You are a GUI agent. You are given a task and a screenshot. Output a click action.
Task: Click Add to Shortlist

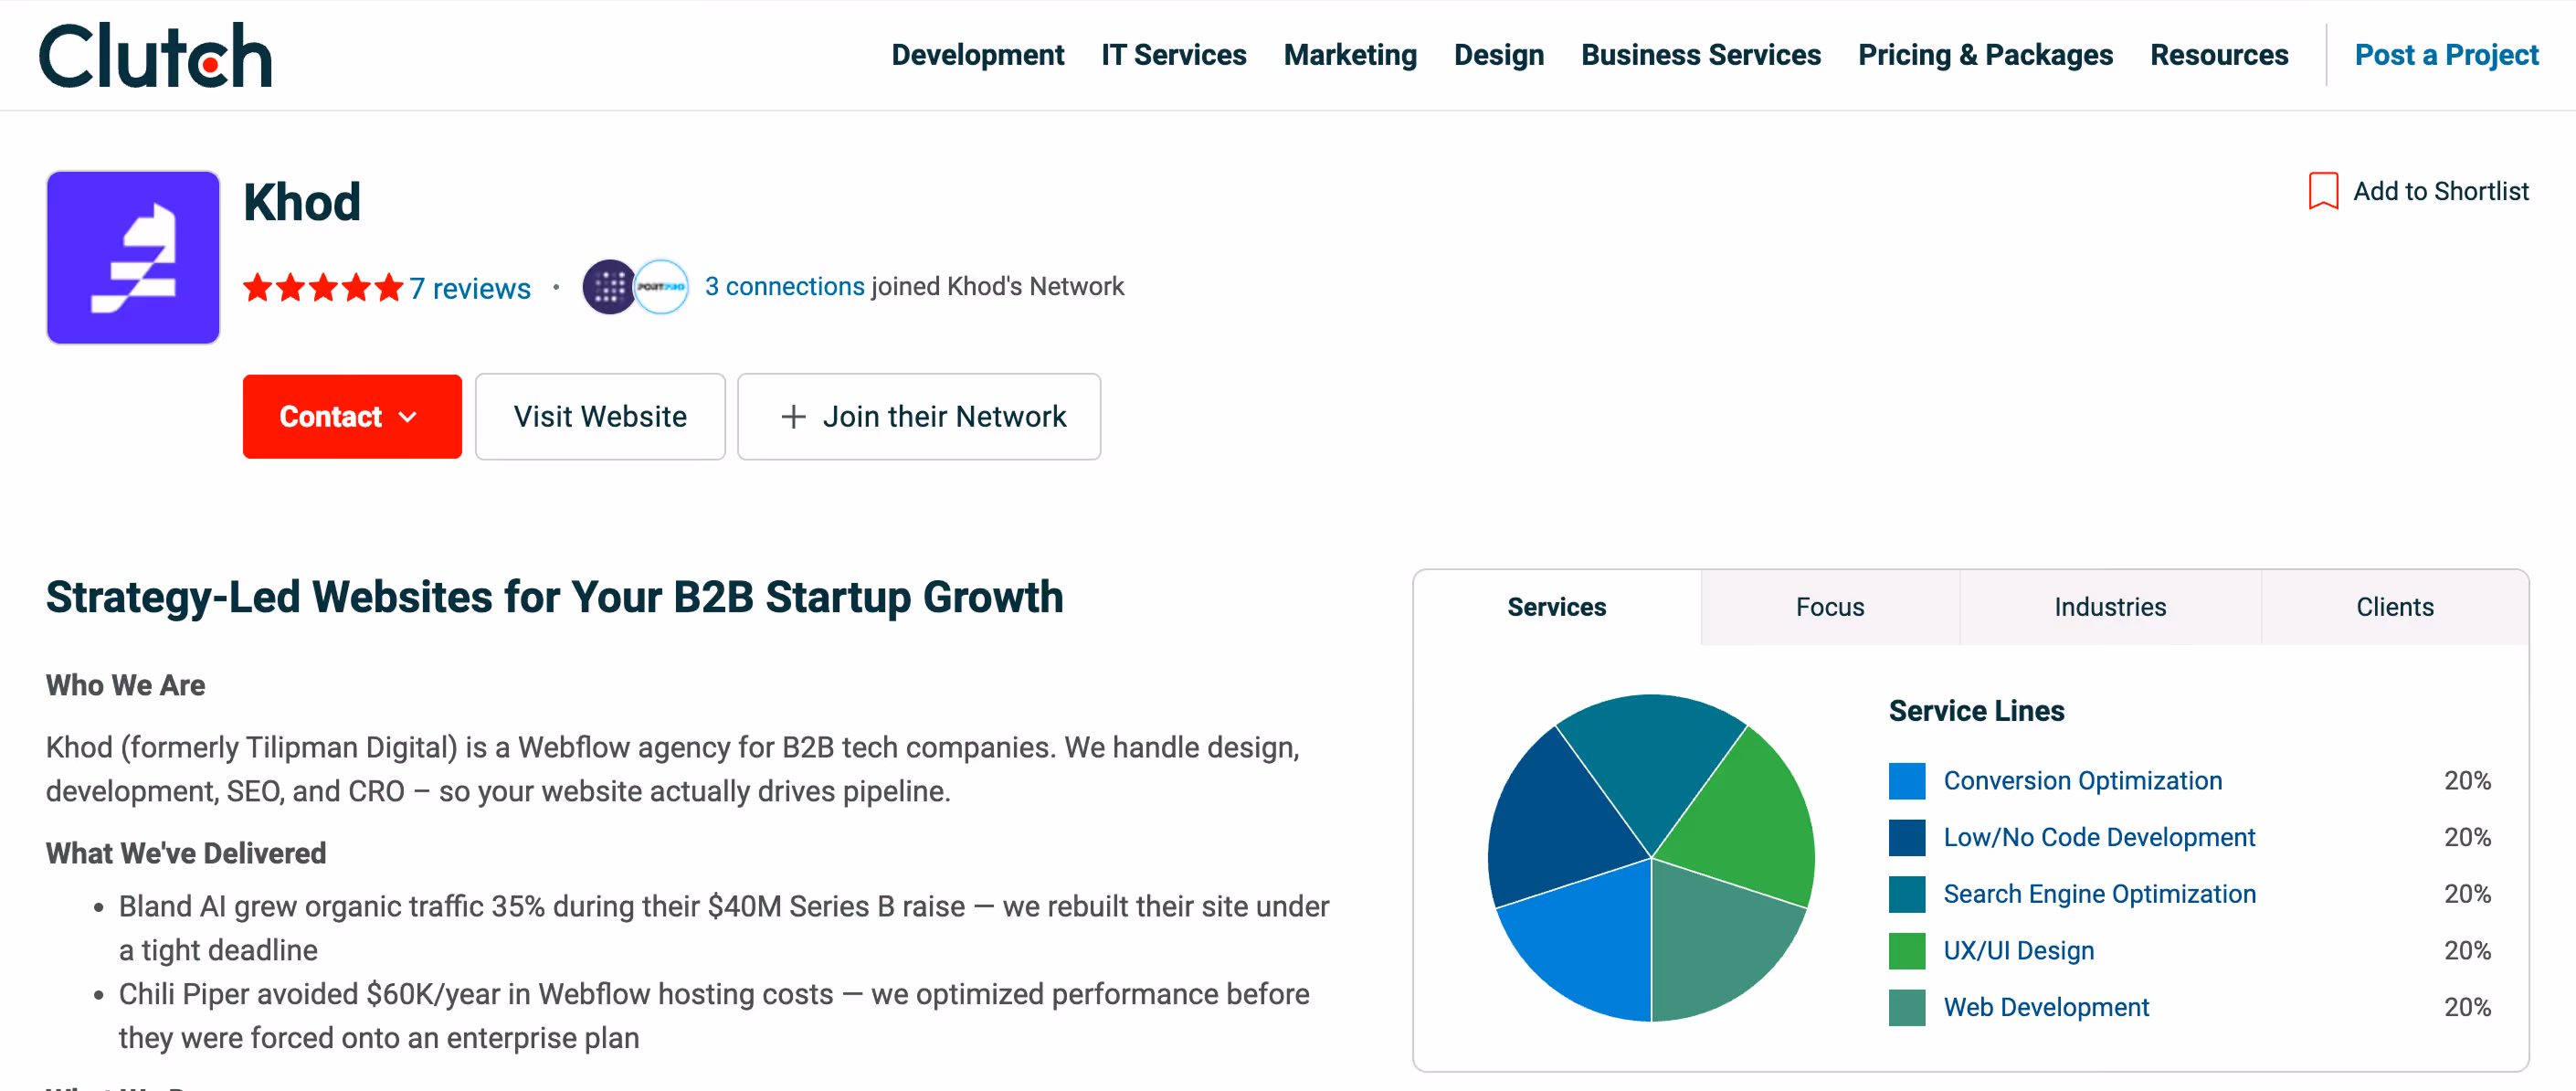(2419, 191)
